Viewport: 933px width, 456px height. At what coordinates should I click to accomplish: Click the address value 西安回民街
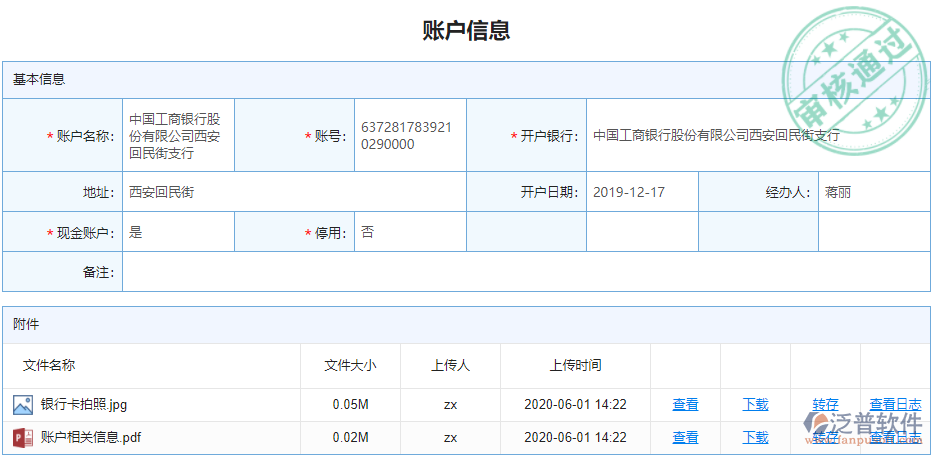tap(161, 192)
